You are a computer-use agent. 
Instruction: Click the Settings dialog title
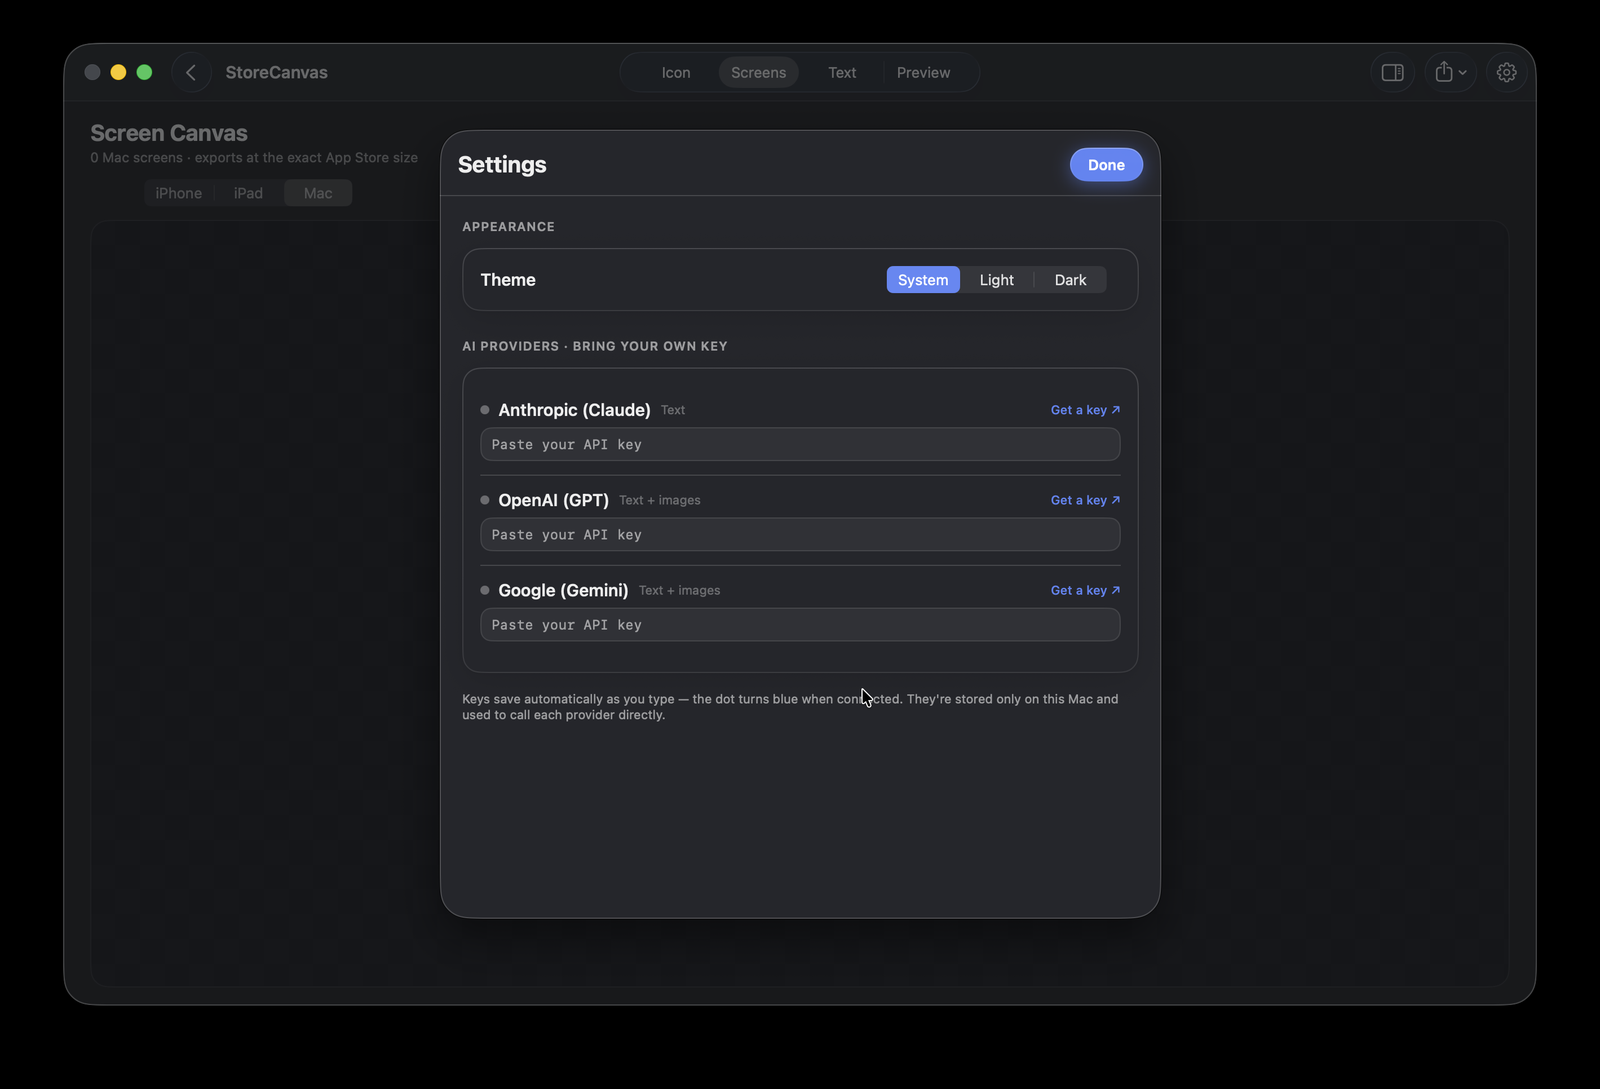tap(502, 165)
